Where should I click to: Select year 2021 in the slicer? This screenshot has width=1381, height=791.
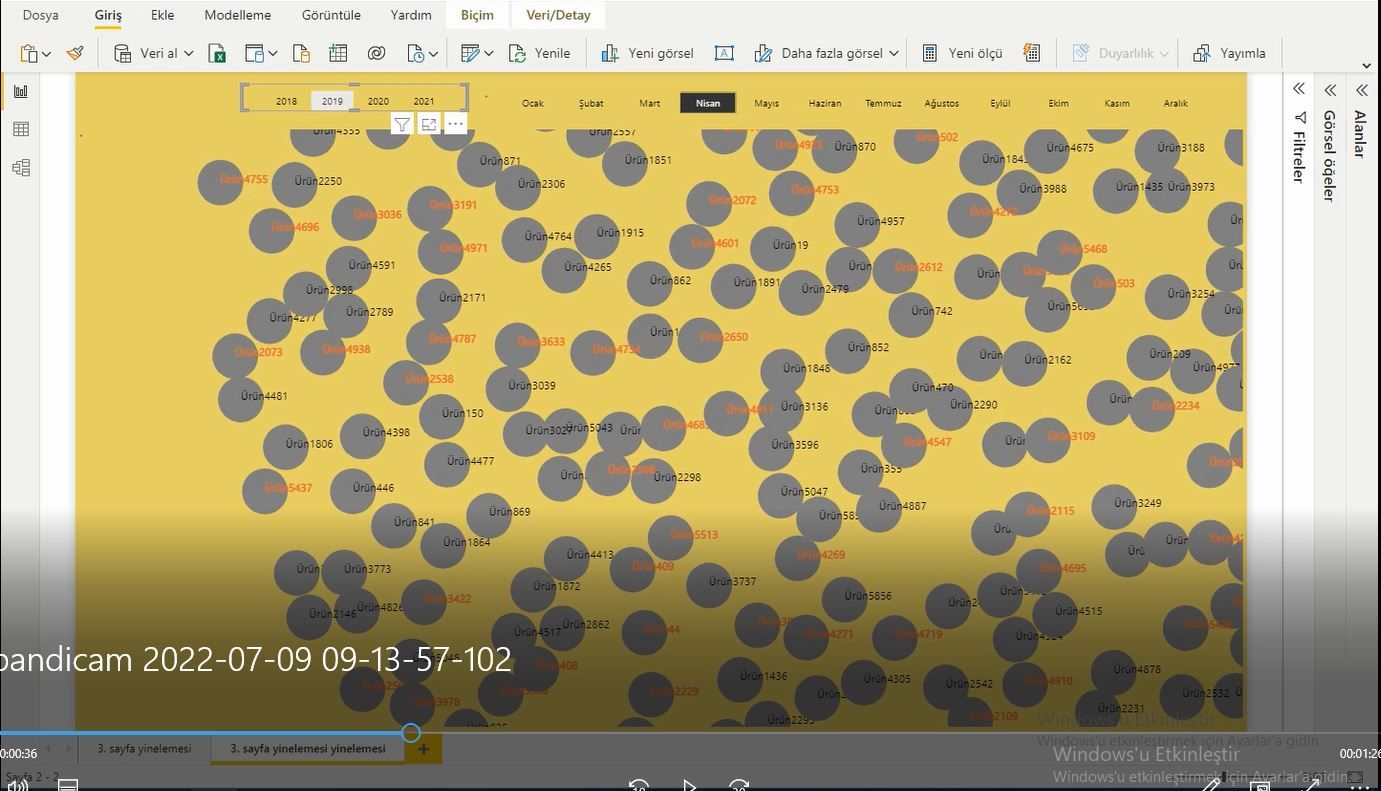point(424,101)
